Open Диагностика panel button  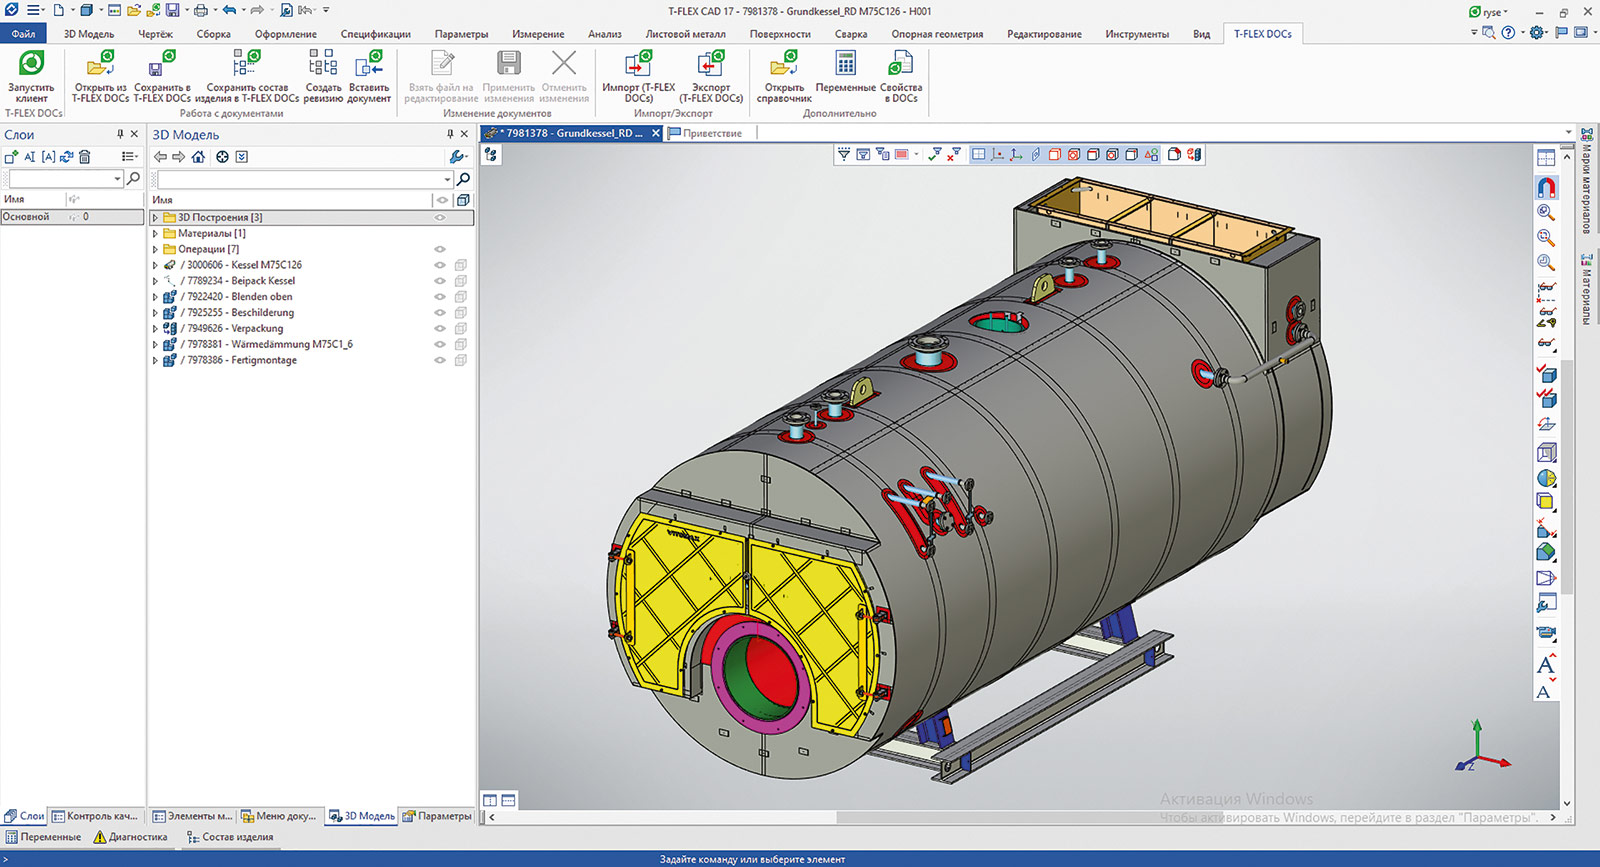tap(131, 837)
